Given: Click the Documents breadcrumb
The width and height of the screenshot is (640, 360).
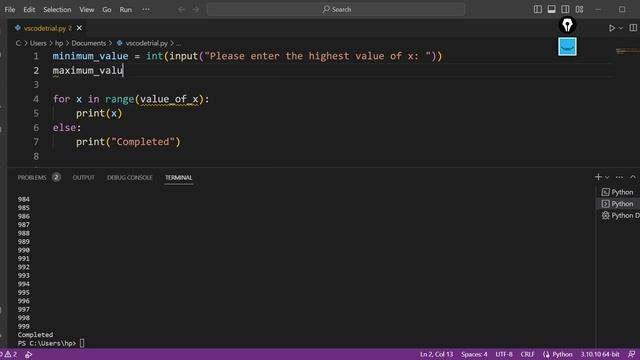Looking at the screenshot, I should pos(89,43).
